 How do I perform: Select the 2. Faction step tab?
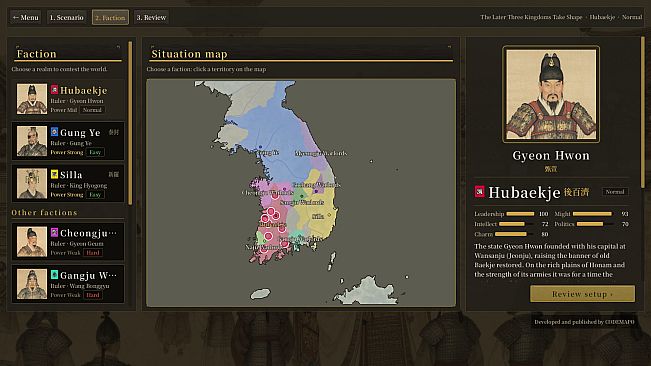pos(110,17)
